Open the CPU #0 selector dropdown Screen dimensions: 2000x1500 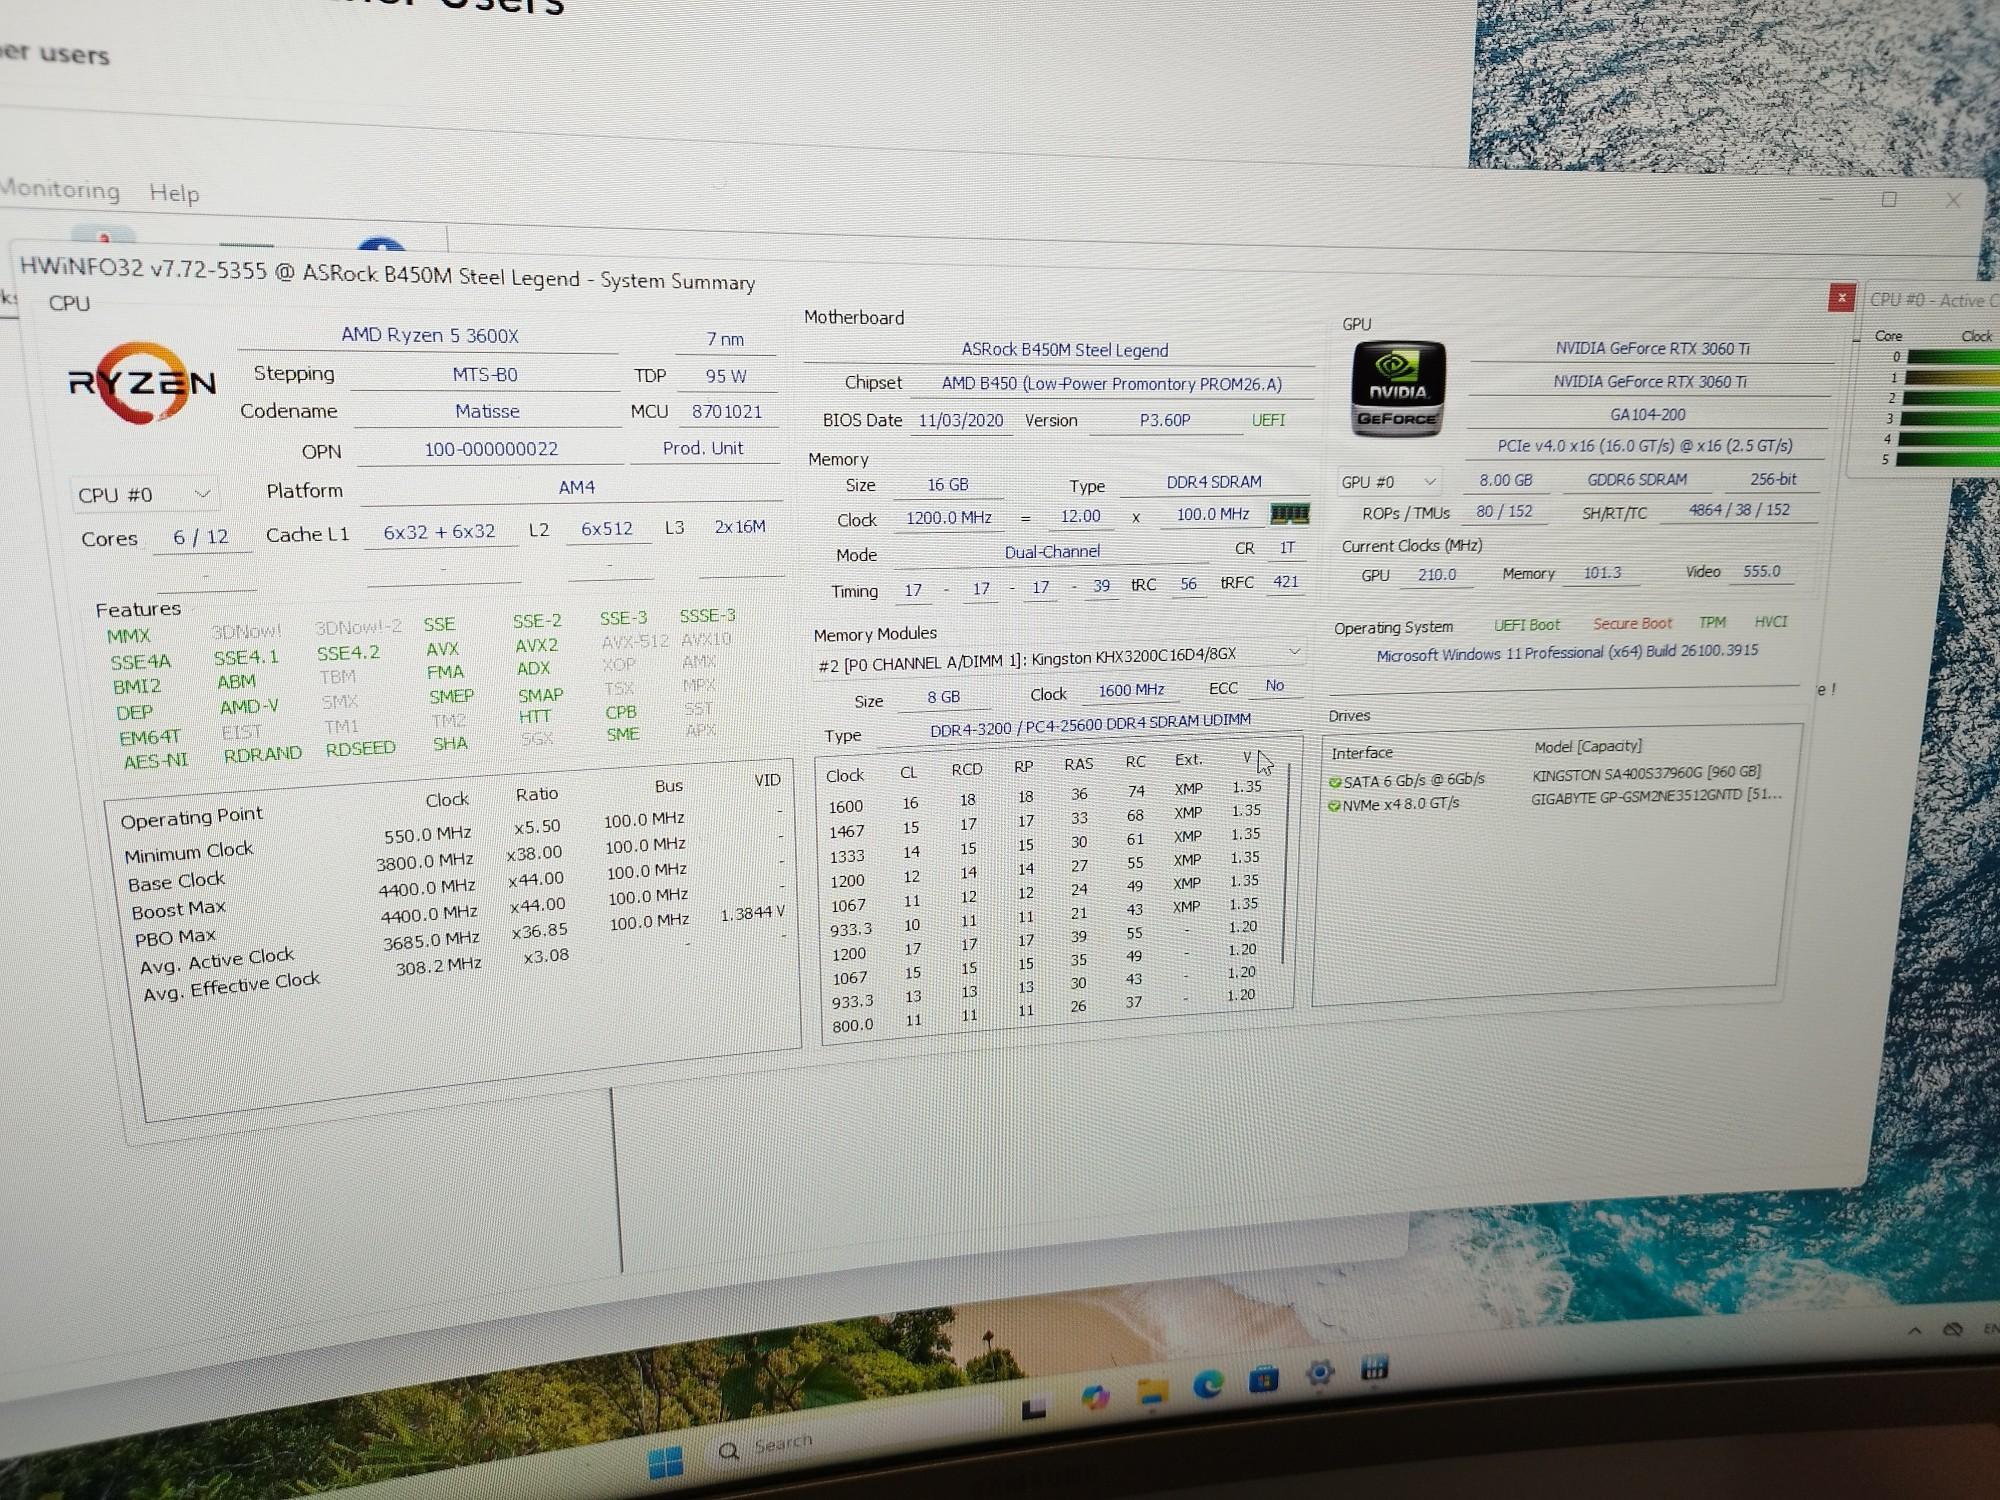145,495
